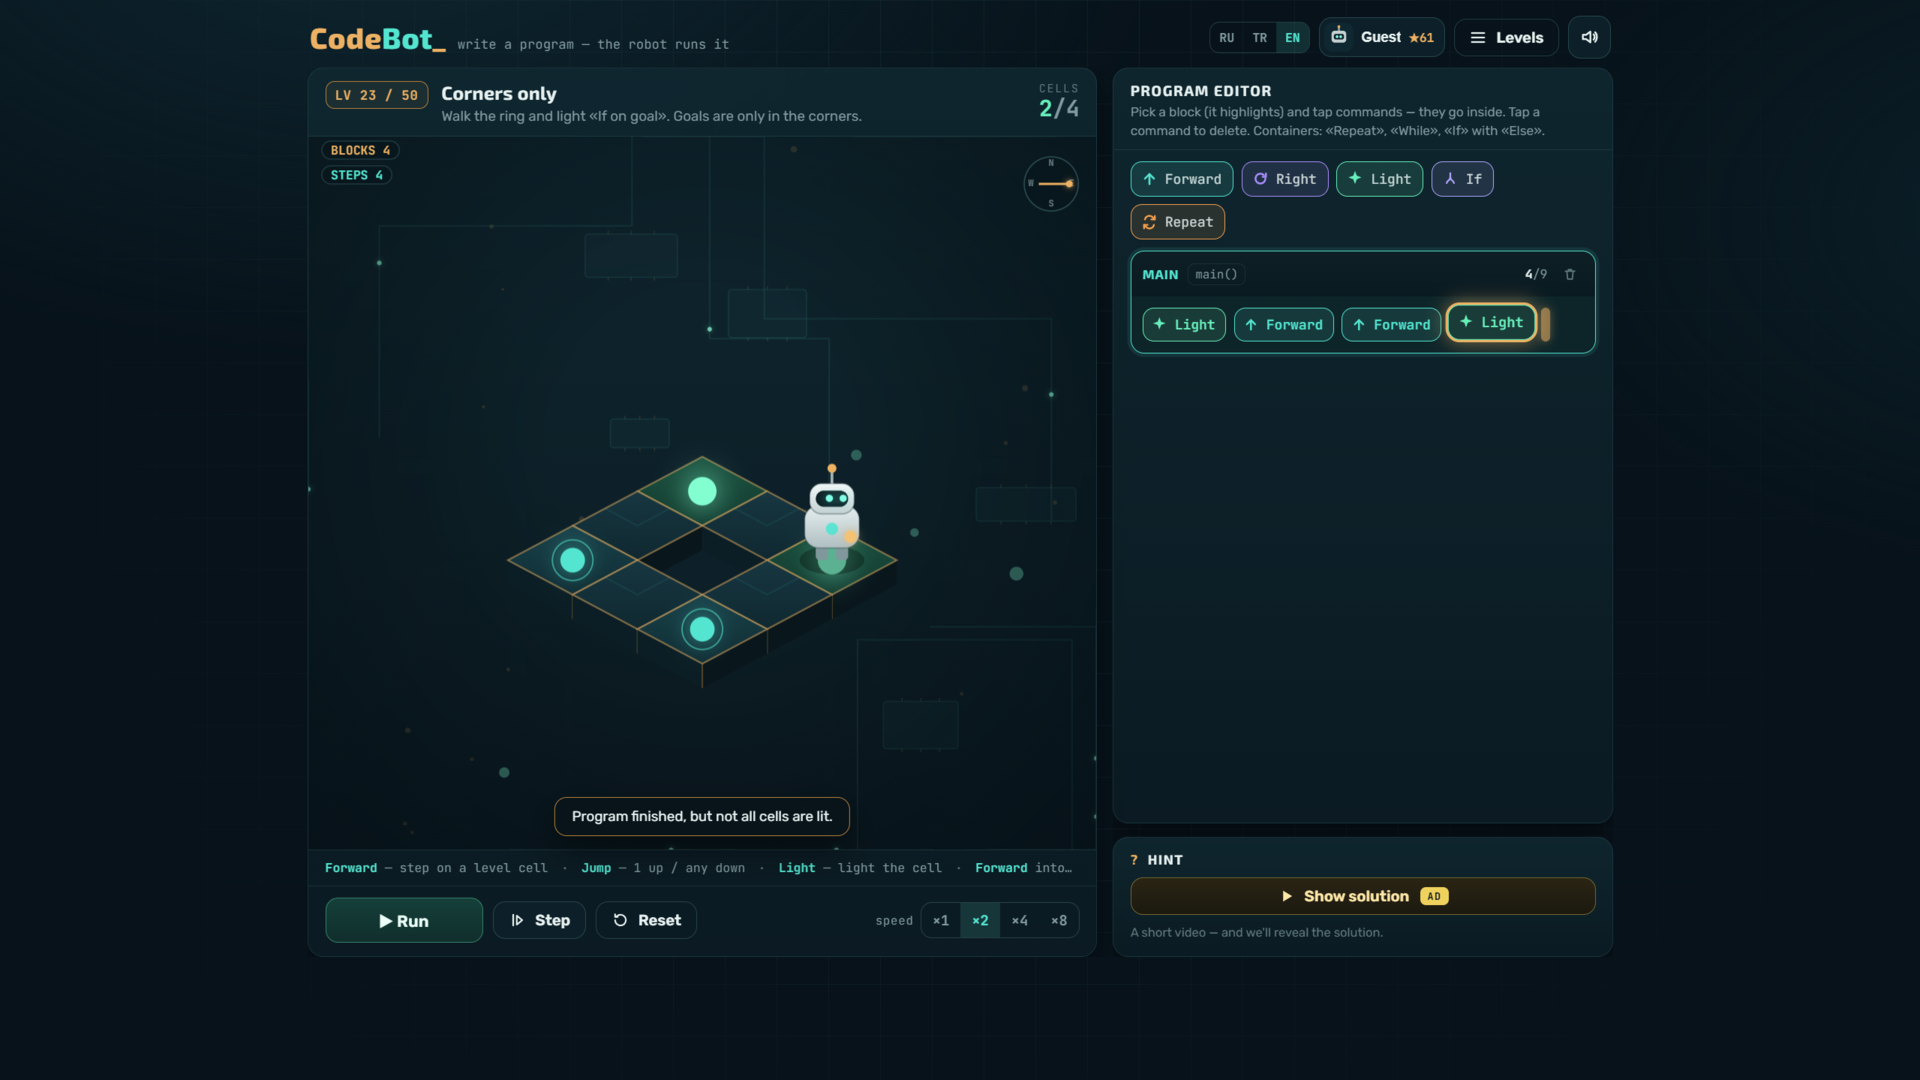
Task: Set speed to ×2
Action: click(980, 920)
